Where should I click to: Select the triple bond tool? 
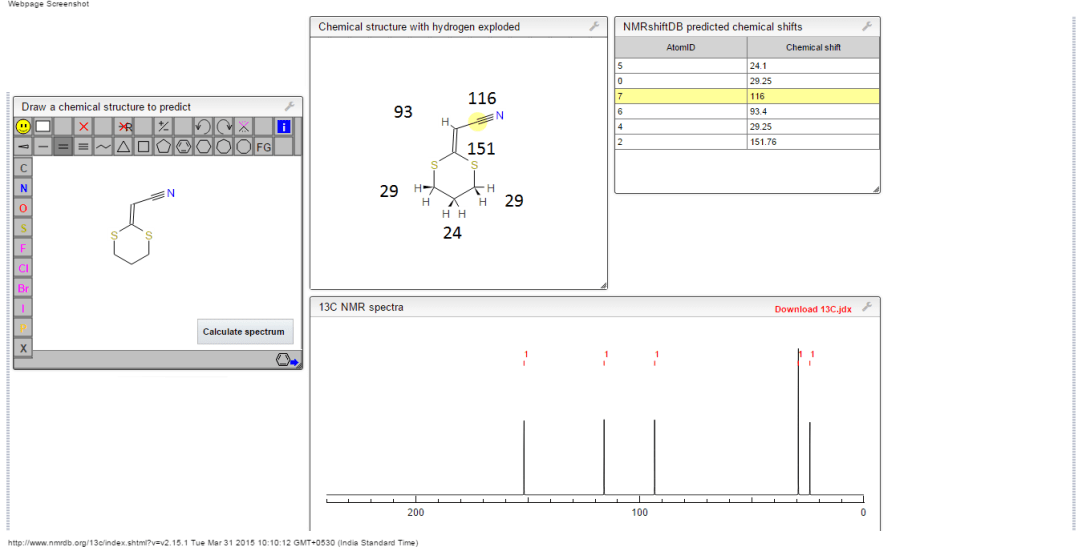(x=83, y=147)
